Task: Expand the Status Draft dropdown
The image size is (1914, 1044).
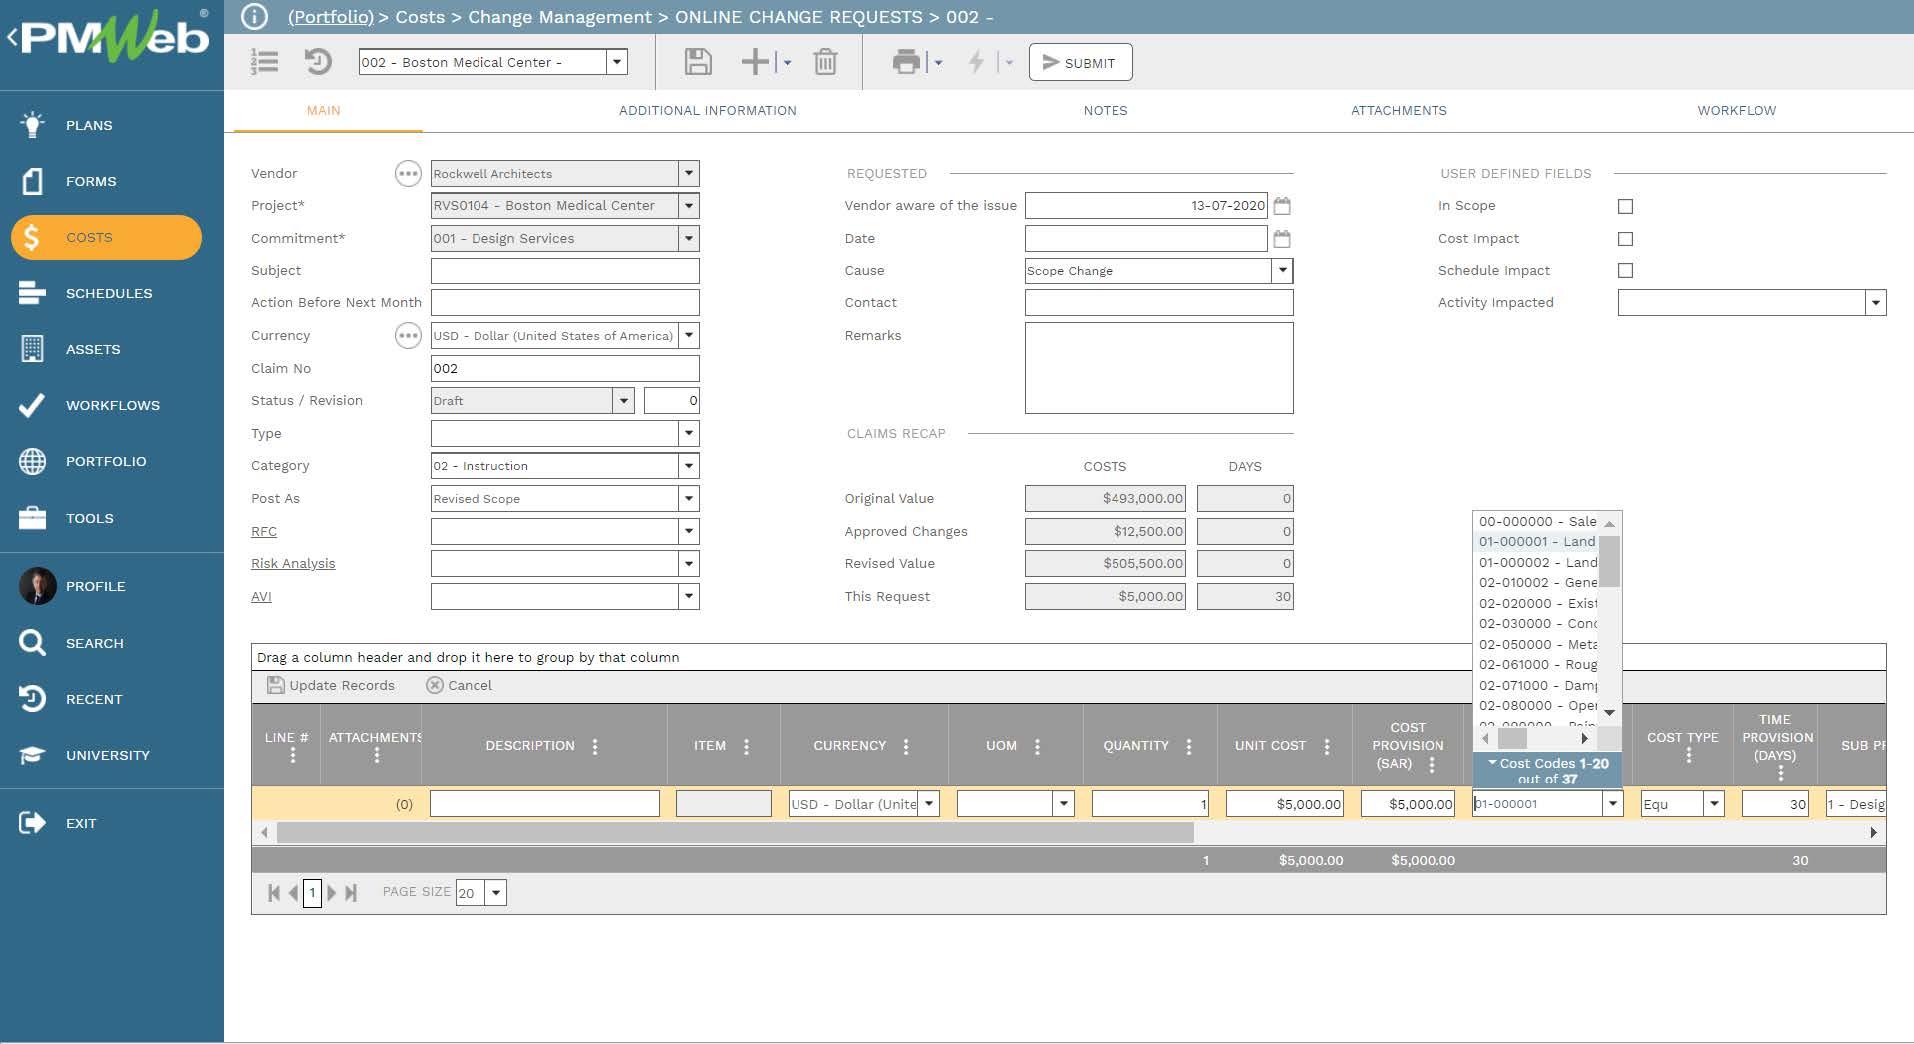Action: (623, 401)
